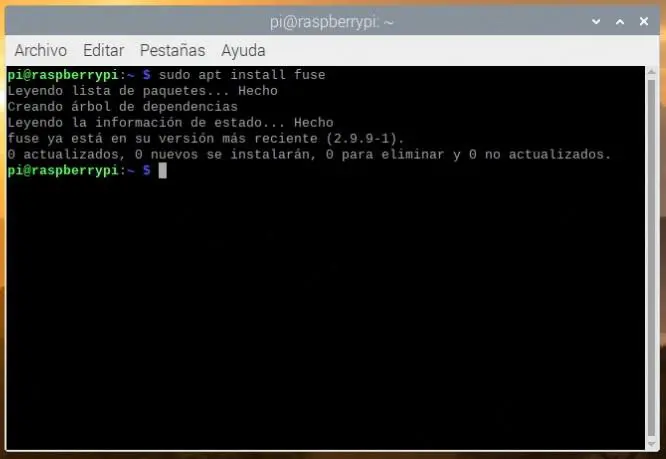Close the terminal window with the X icon
The height and width of the screenshot is (459, 666).
point(644,21)
